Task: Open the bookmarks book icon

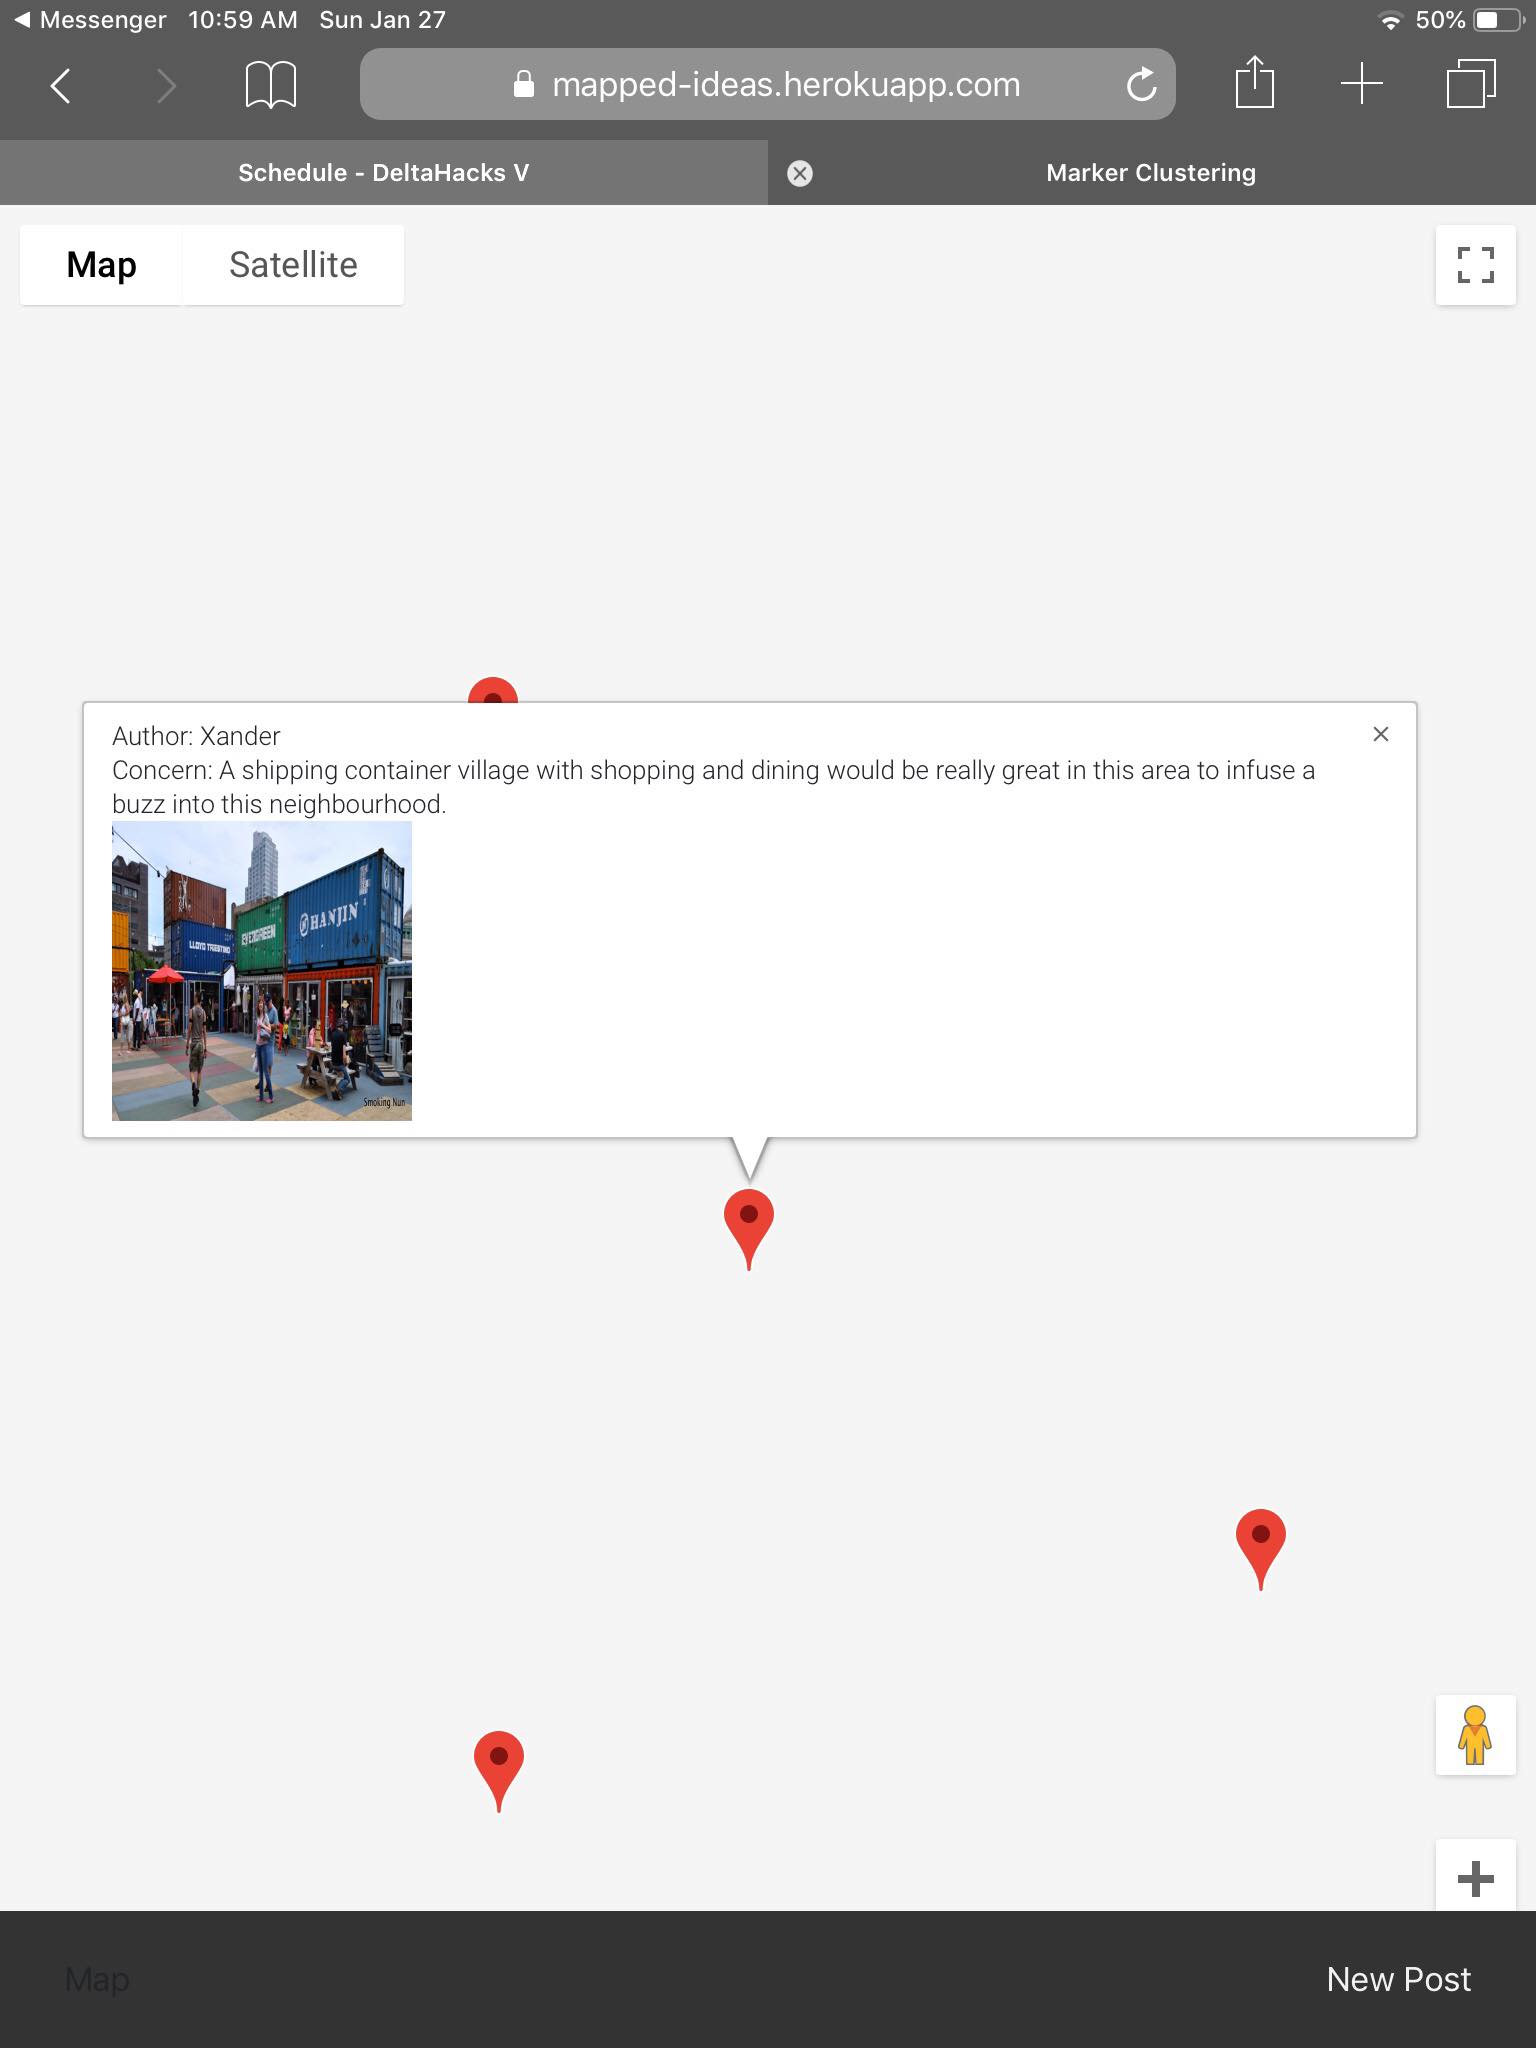Action: [x=270, y=85]
